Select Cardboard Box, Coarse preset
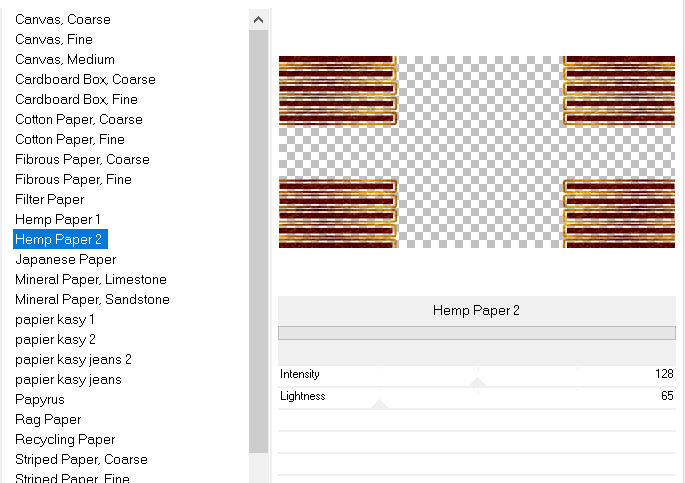This screenshot has width=685, height=483. [85, 79]
